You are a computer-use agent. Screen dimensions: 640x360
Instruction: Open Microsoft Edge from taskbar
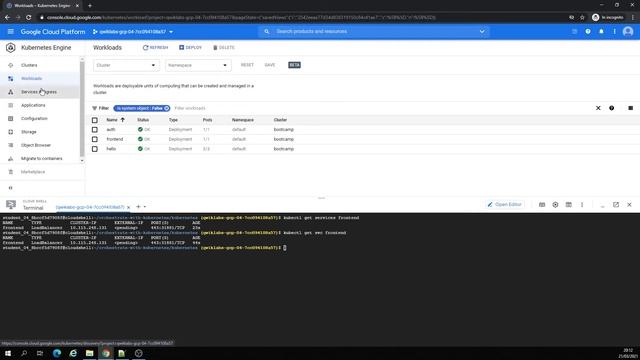(x=57, y=353)
